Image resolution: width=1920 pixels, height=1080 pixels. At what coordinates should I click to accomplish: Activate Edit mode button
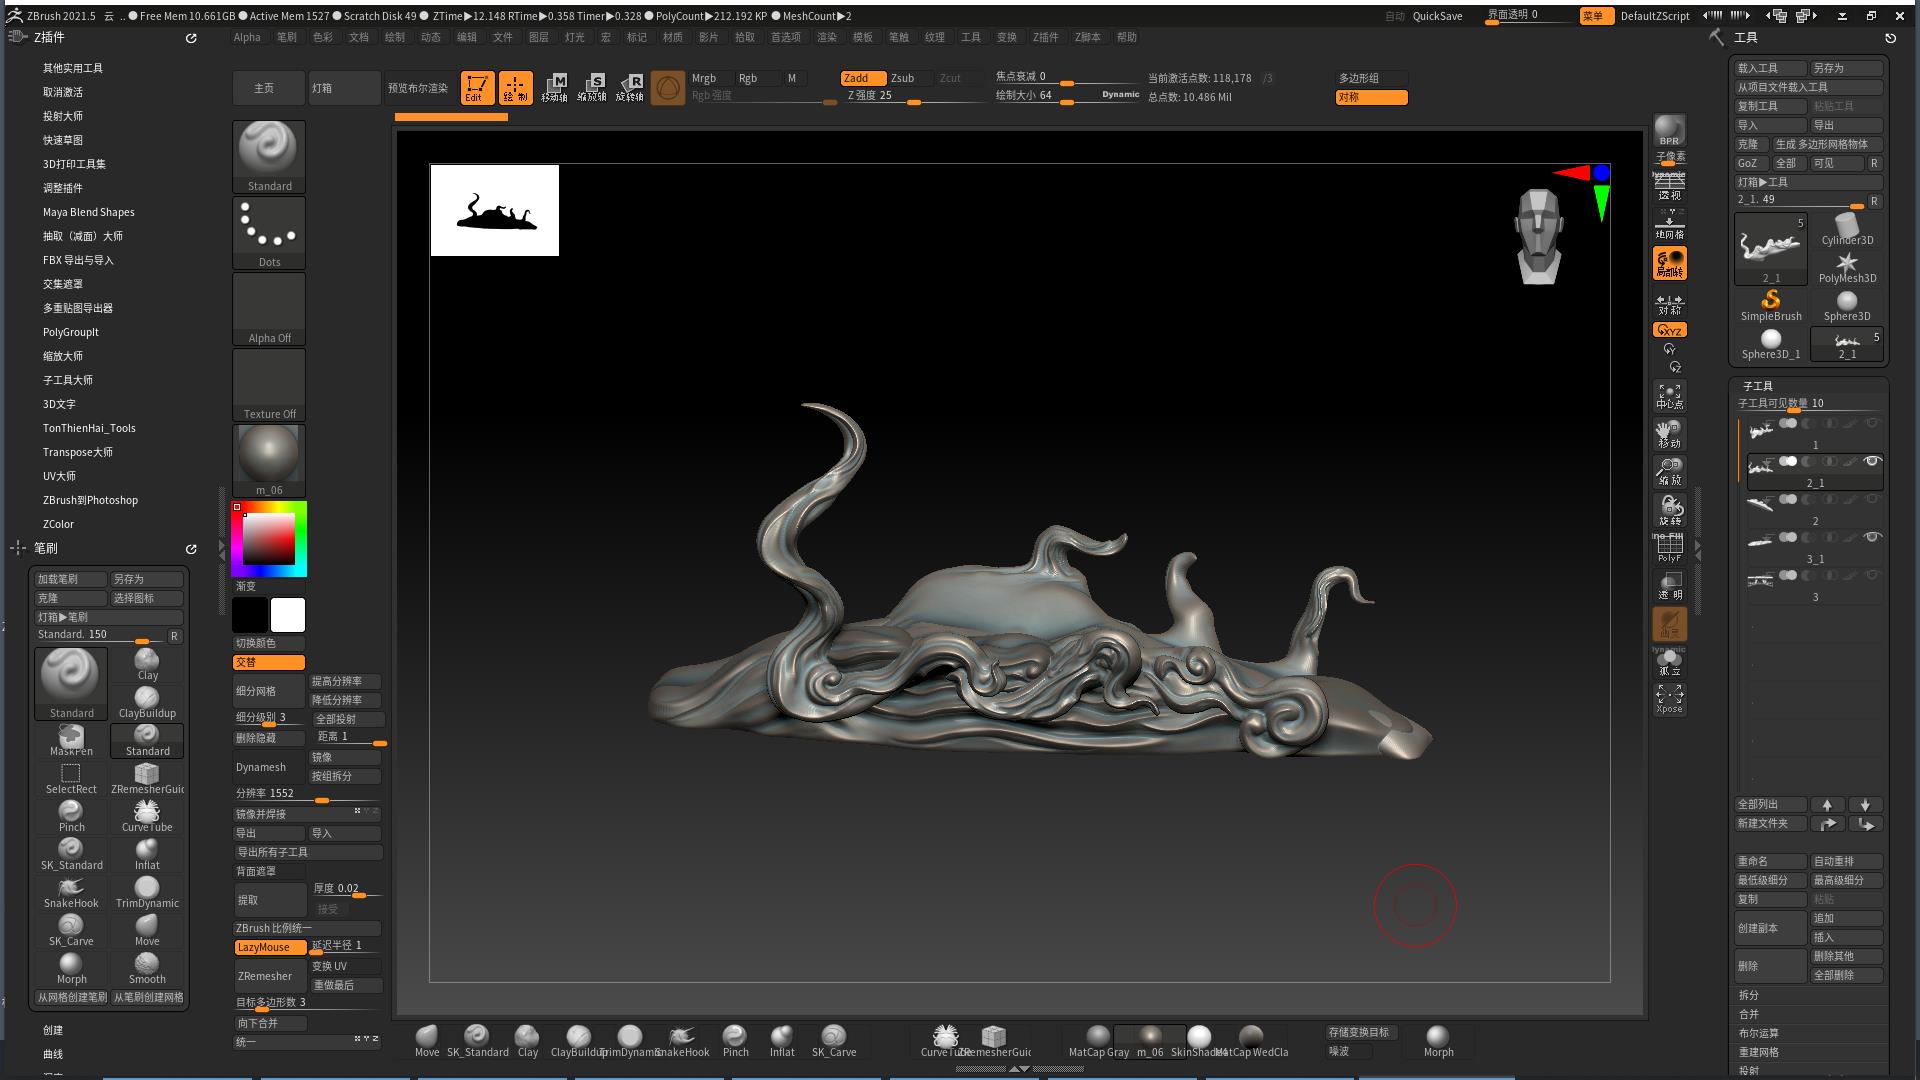[477, 88]
